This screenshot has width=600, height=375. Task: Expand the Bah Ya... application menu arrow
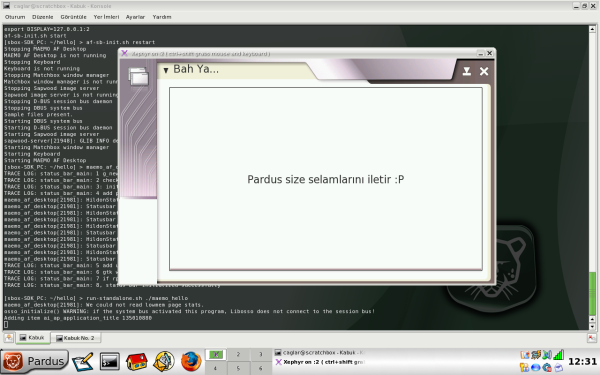tap(166, 70)
